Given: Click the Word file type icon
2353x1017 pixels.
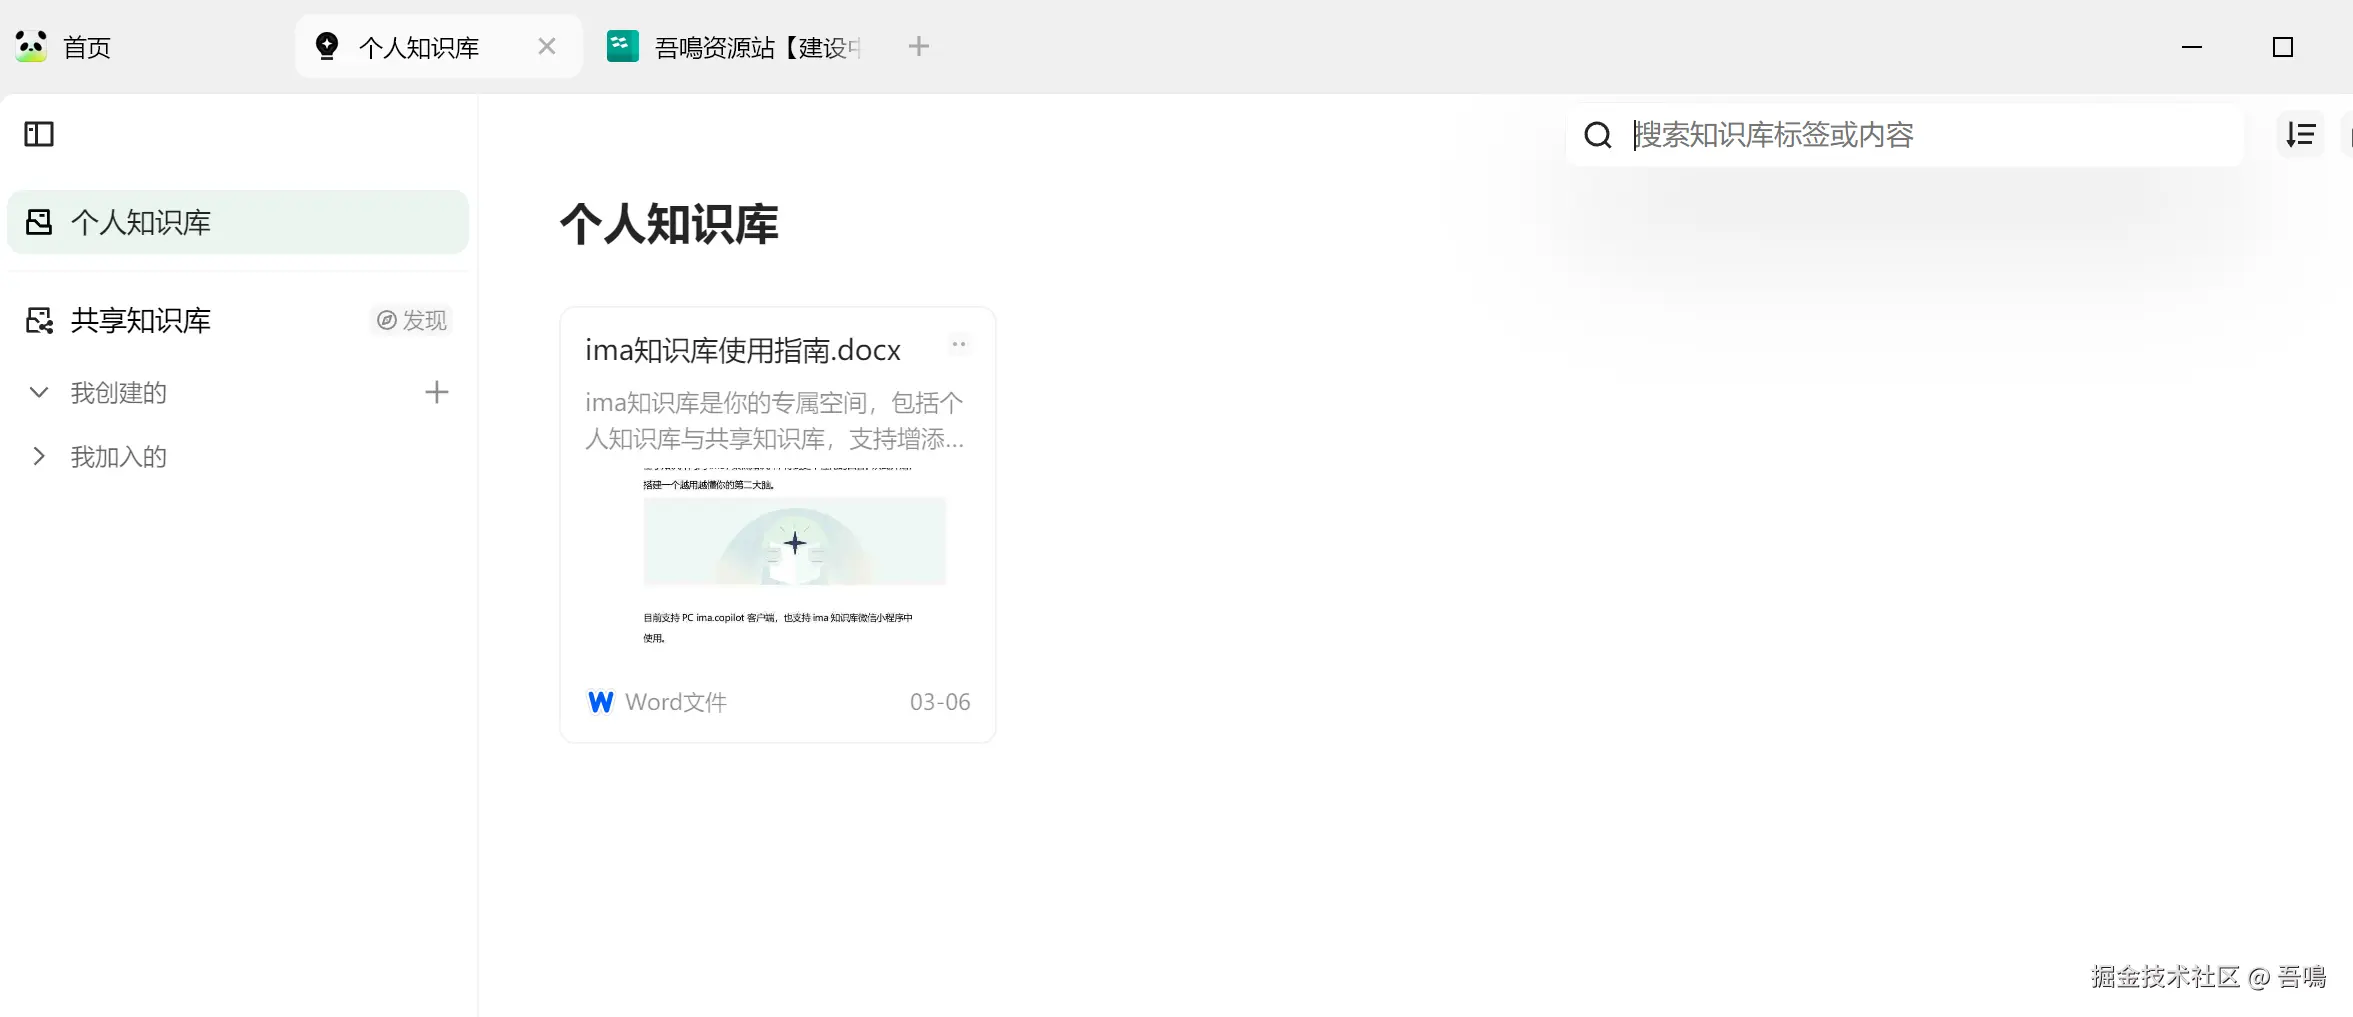Looking at the screenshot, I should tap(600, 702).
